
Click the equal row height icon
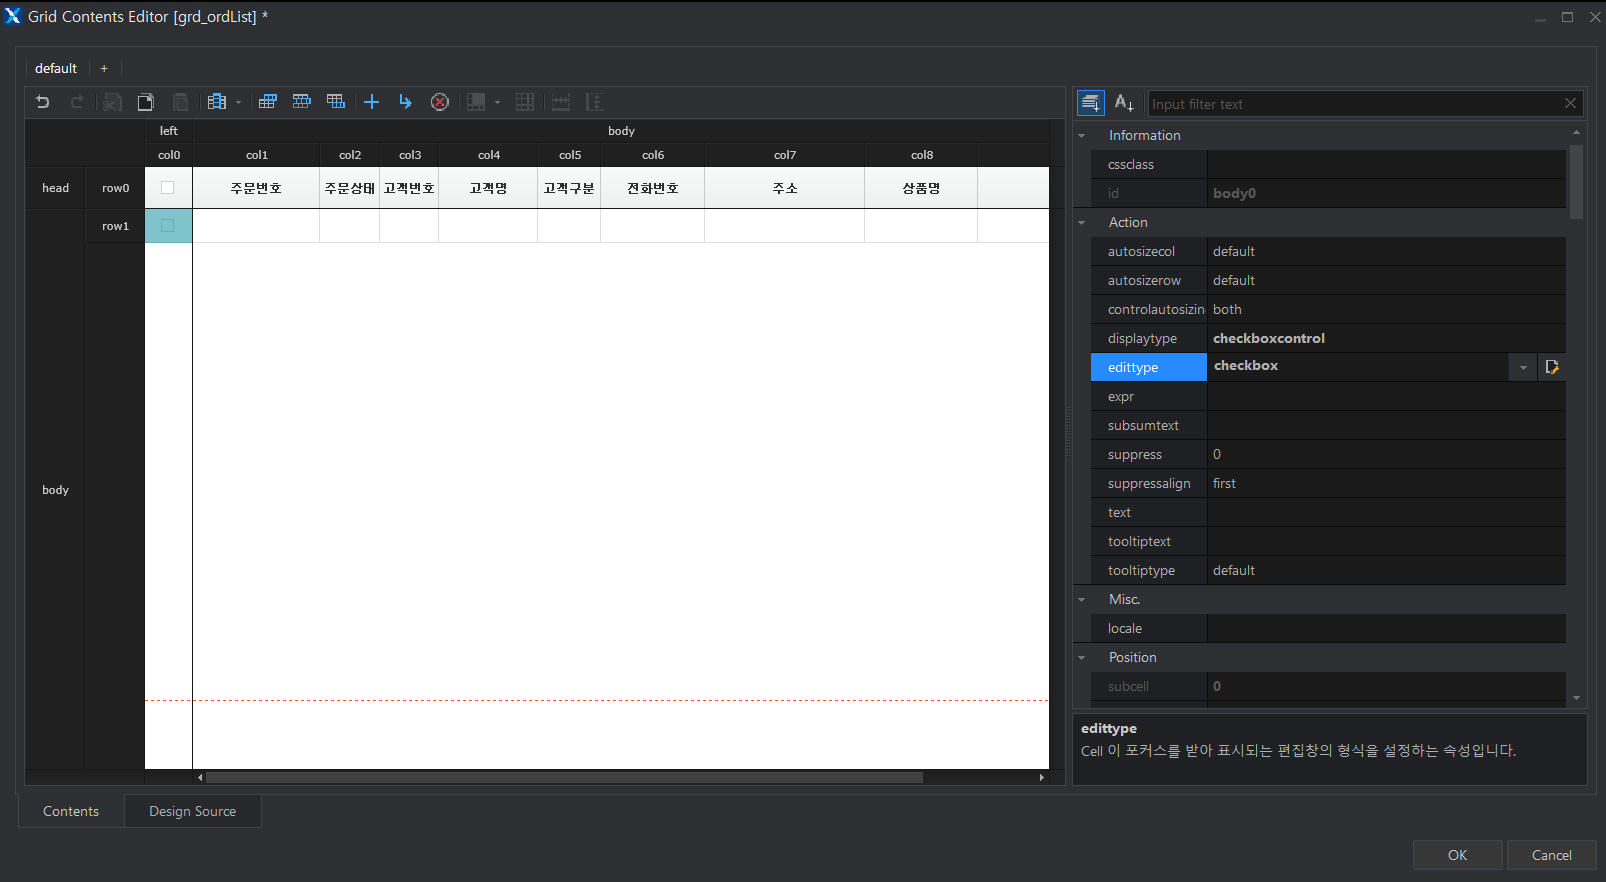tap(594, 102)
